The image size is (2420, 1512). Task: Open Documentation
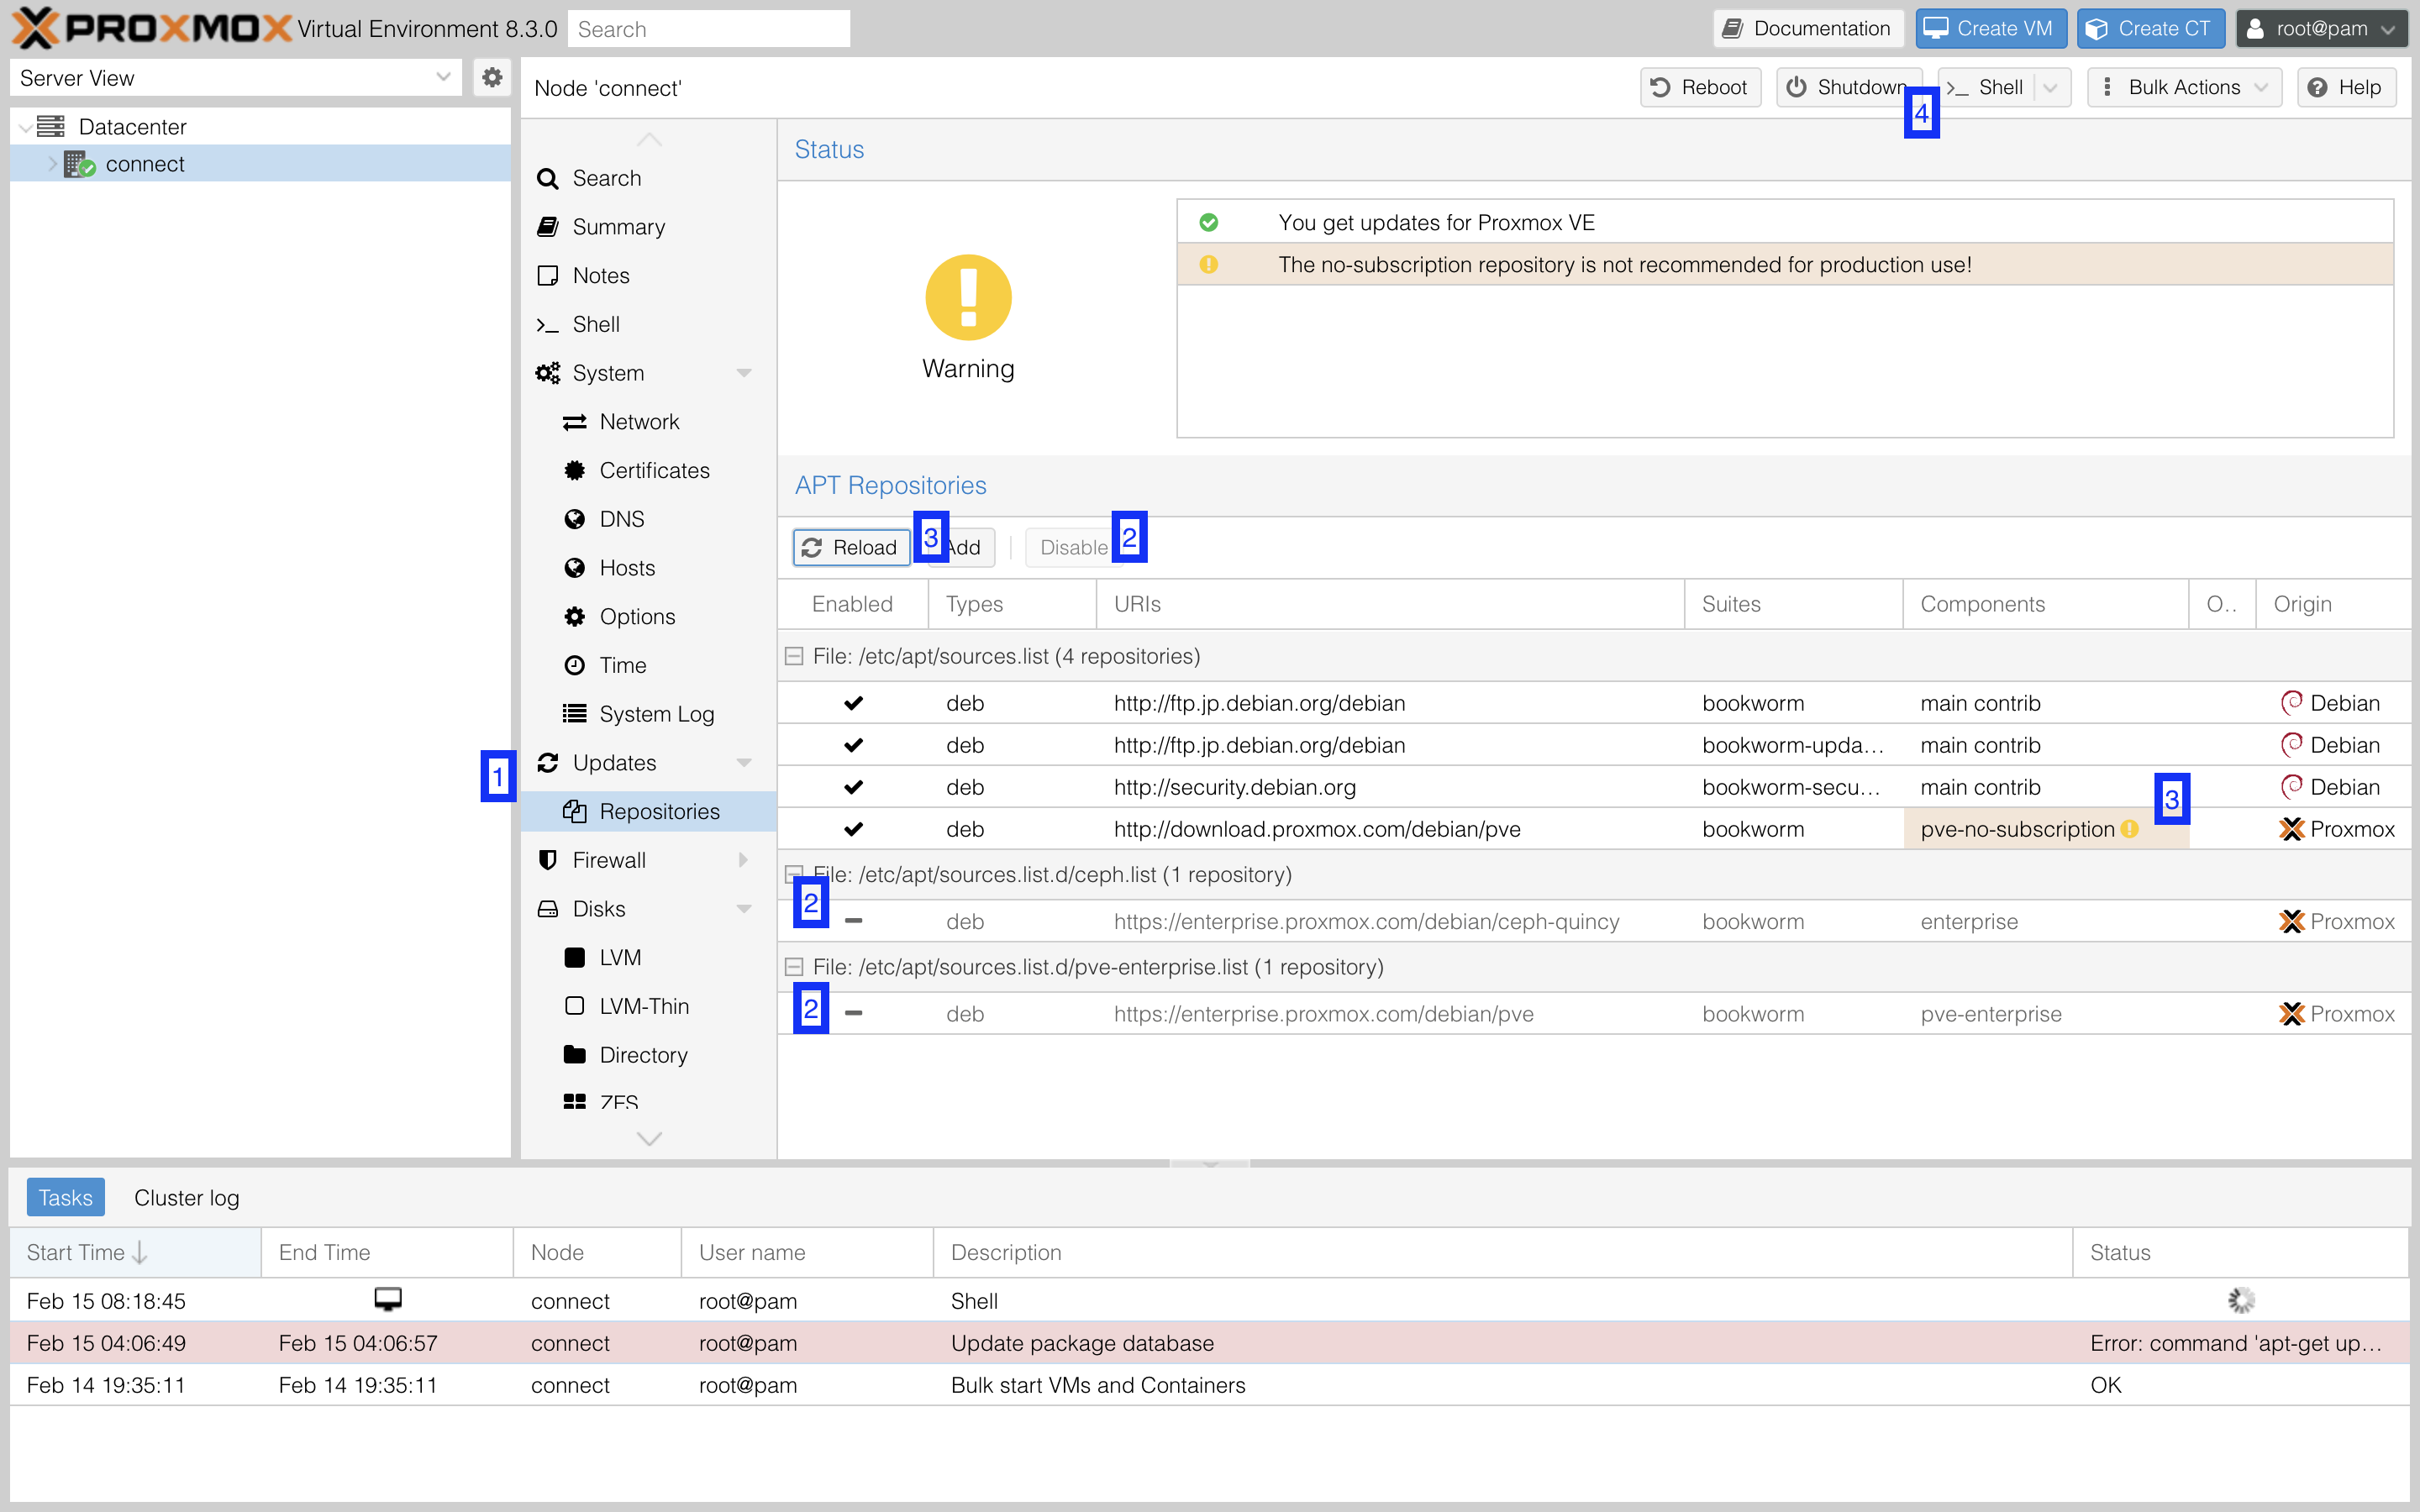coord(1808,28)
